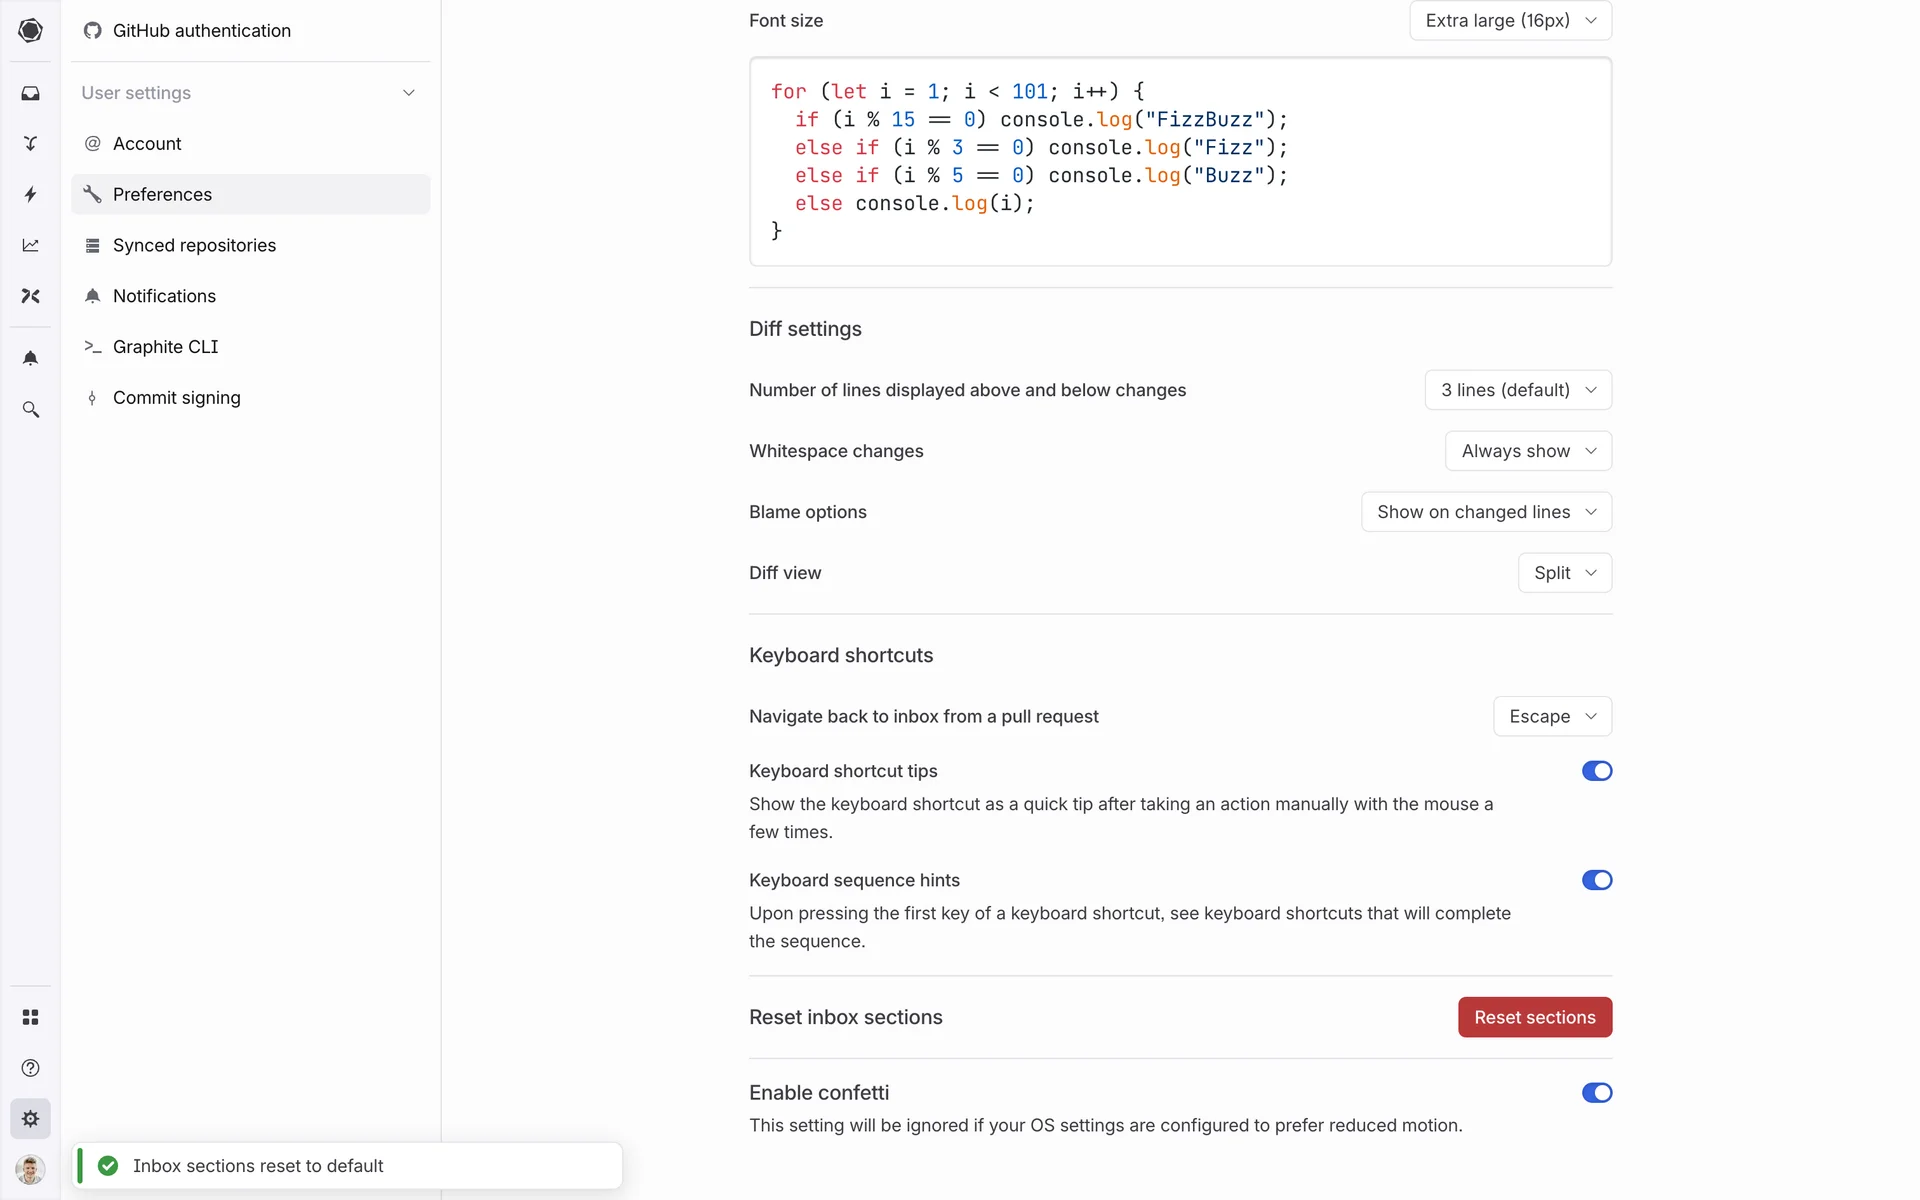
Task: Click the merge queue sidebar icon
Action: [x=30, y=144]
